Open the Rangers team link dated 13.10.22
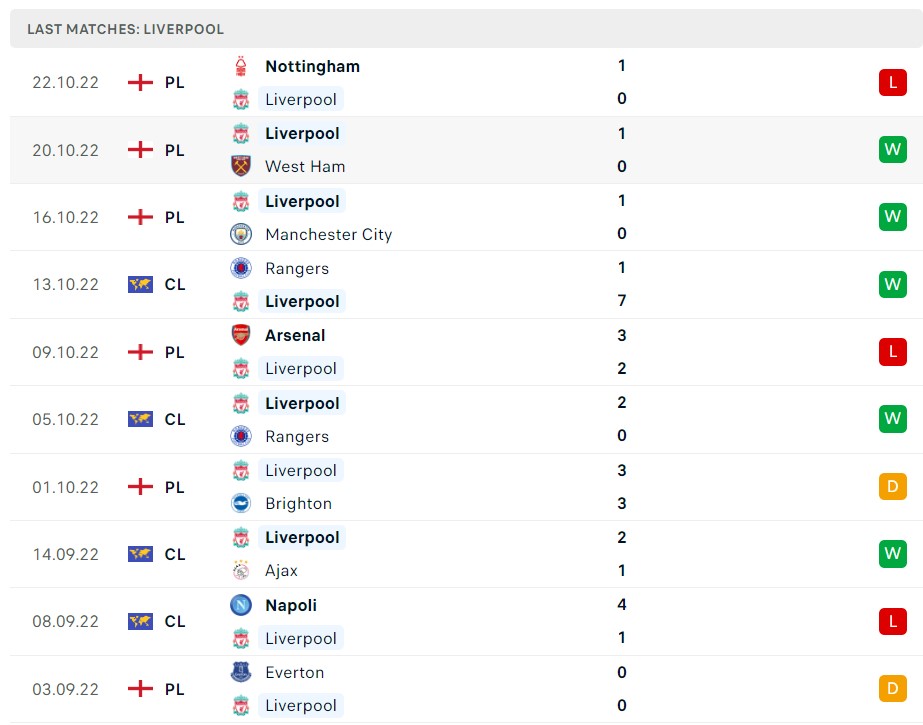Image resolution: width=923 pixels, height=725 pixels. (297, 268)
